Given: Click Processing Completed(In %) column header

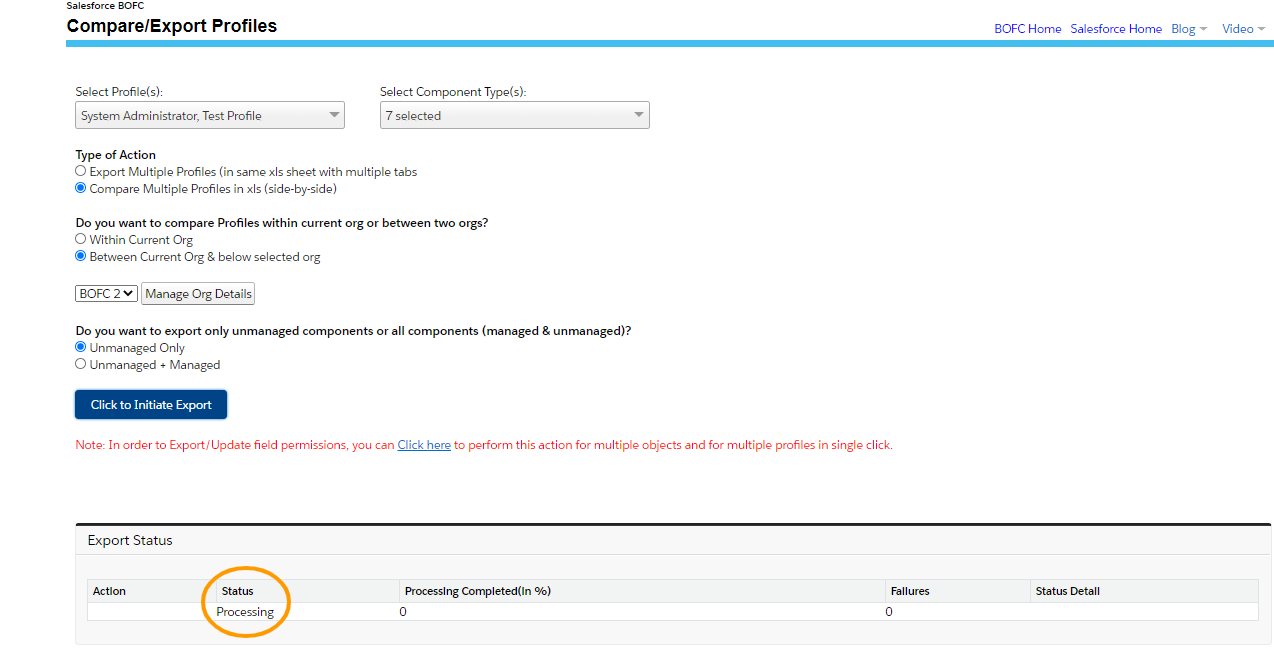Looking at the screenshot, I should pyautogui.click(x=642, y=591).
